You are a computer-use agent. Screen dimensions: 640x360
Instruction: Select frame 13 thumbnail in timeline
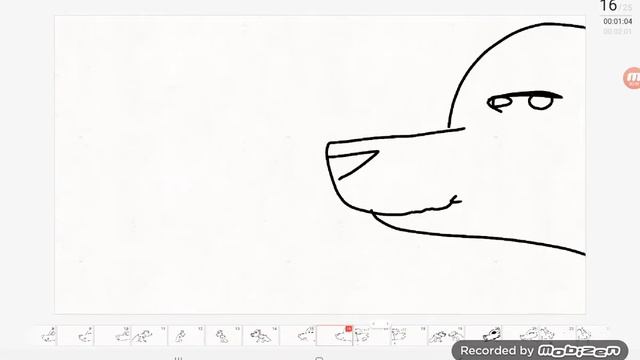223,335
